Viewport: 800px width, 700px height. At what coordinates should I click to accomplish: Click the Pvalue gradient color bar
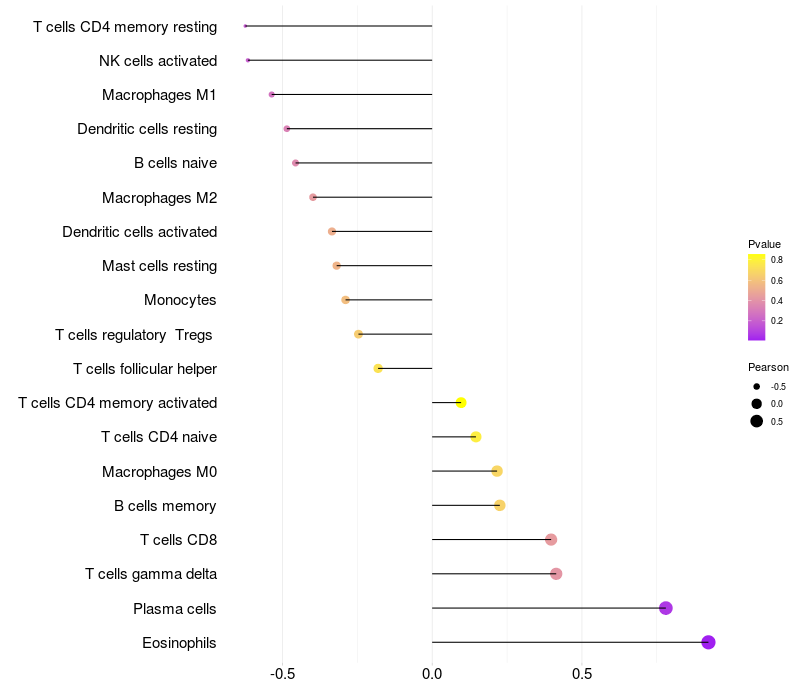point(756,297)
